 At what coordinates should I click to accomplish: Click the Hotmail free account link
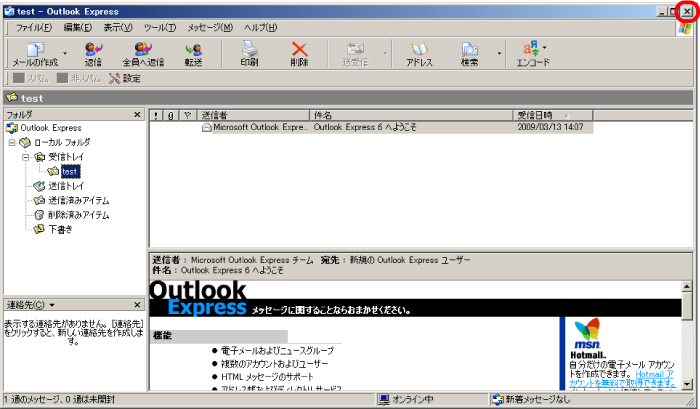tap(622, 379)
